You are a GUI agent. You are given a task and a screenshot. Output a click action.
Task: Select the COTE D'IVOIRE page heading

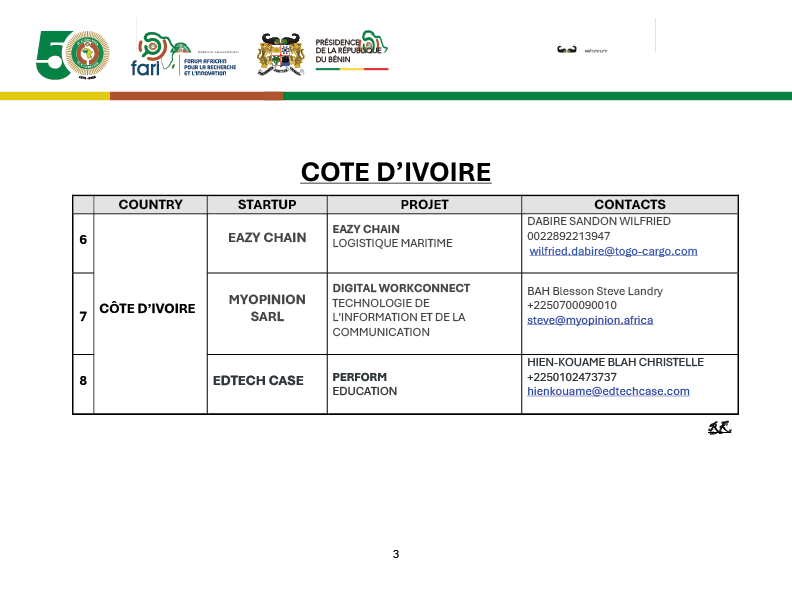(x=395, y=172)
